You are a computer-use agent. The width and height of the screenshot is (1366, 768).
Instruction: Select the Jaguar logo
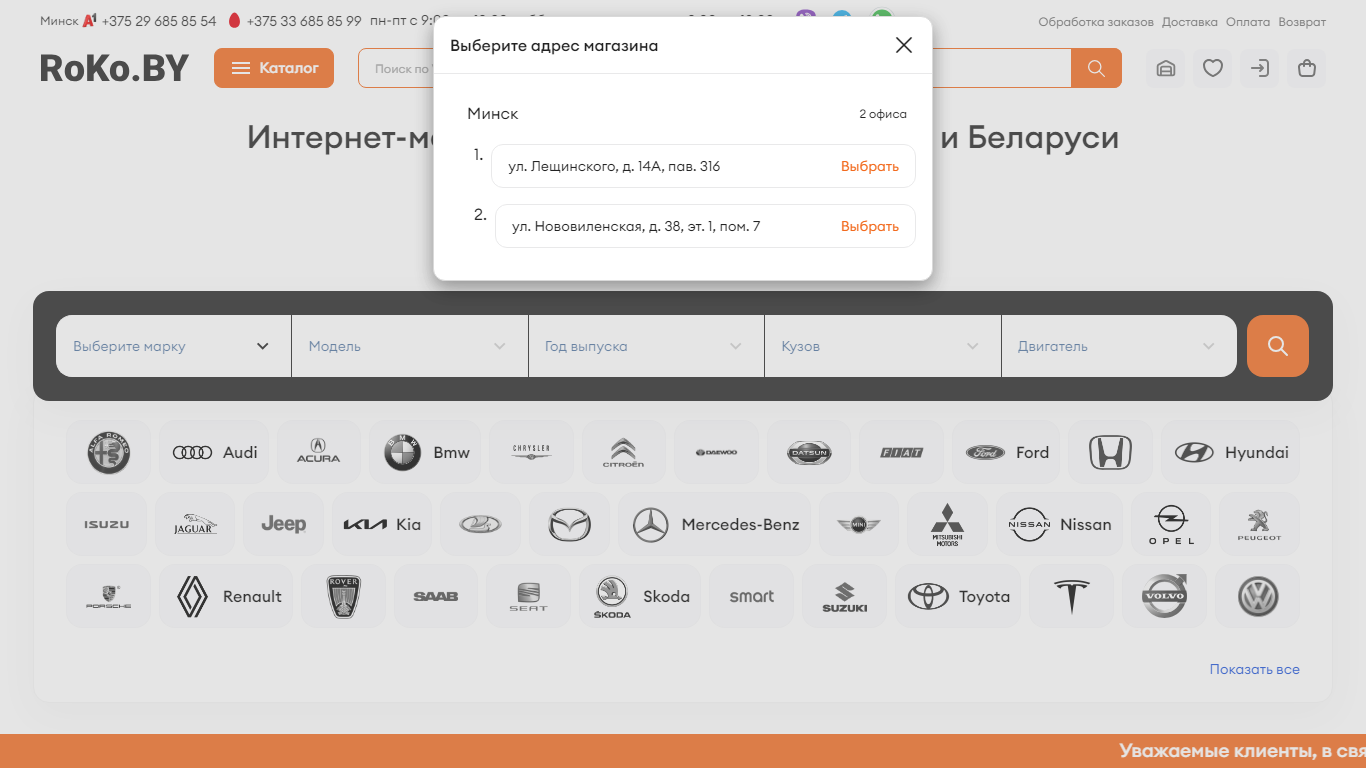(195, 524)
